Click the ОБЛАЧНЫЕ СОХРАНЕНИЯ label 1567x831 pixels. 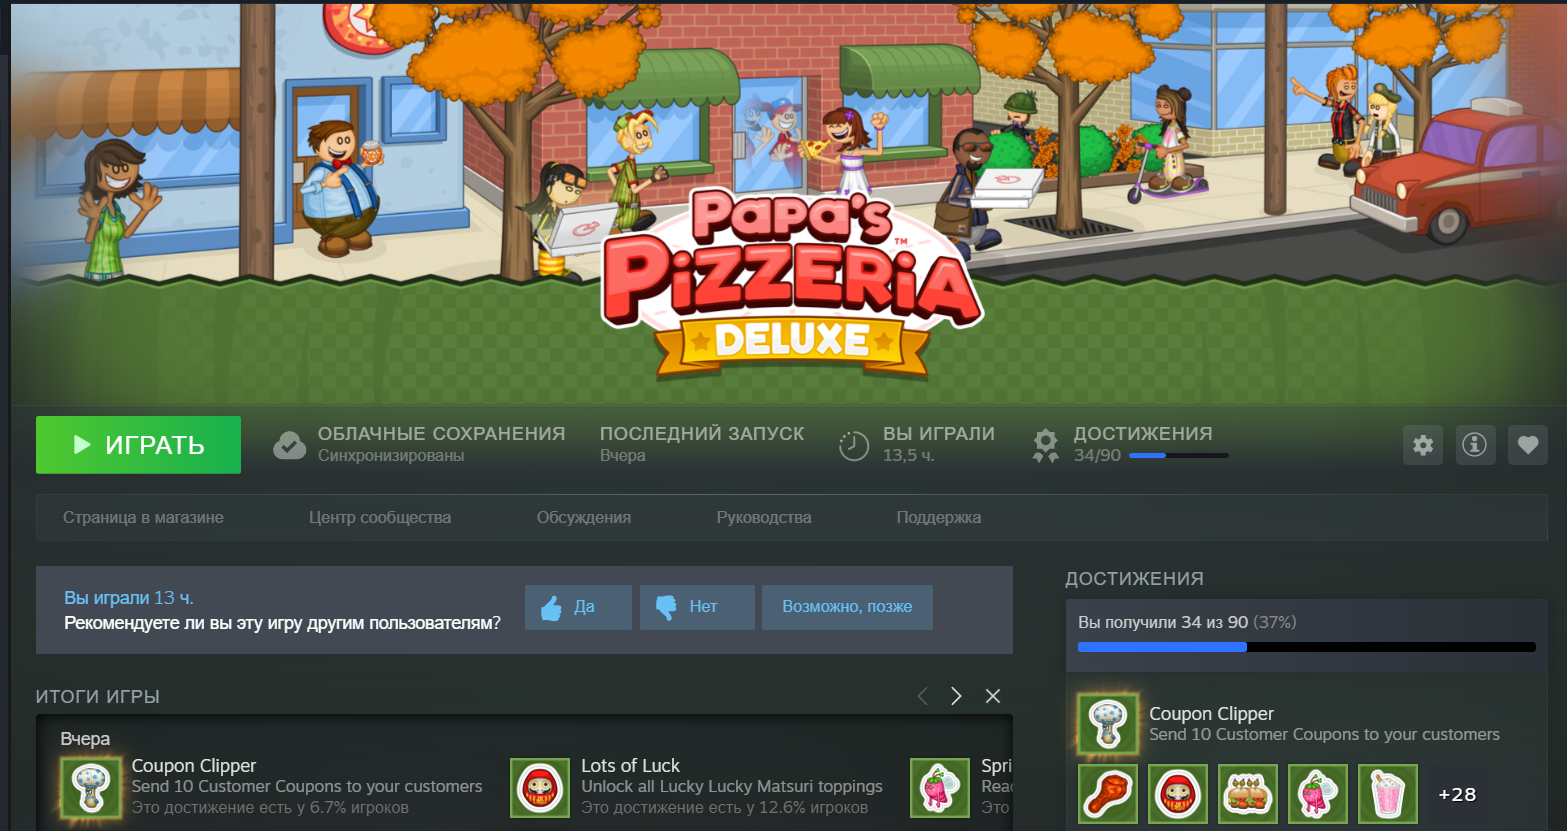pyautogui.click(x=441, y=434)
